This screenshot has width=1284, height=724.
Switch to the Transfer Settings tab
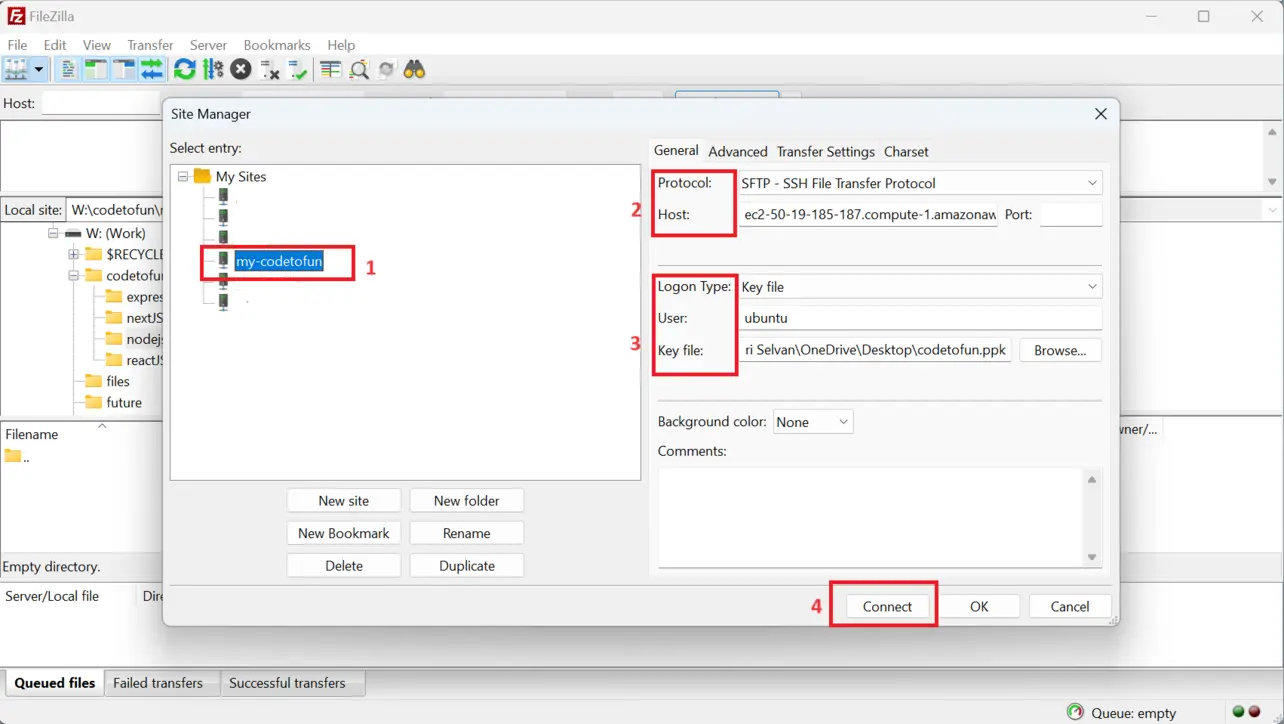click(826, 151)
